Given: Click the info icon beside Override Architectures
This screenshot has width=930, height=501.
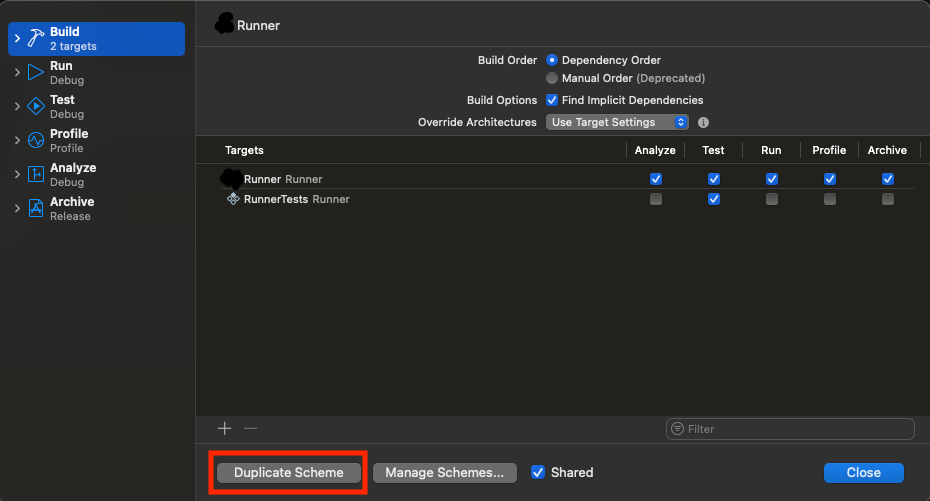Looking at the screenshot, I should (703, 122).
